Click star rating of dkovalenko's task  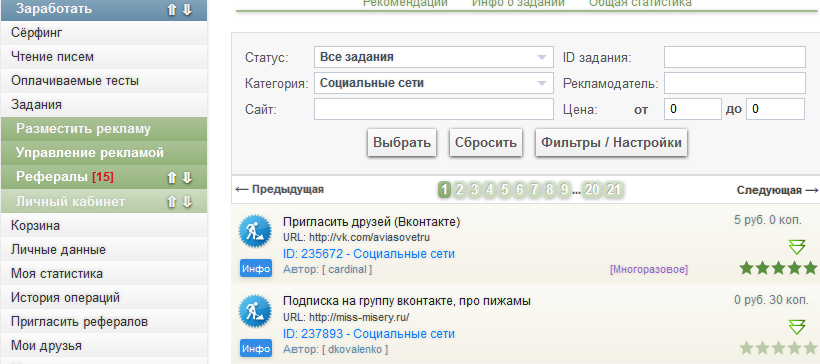pos(778,348)
